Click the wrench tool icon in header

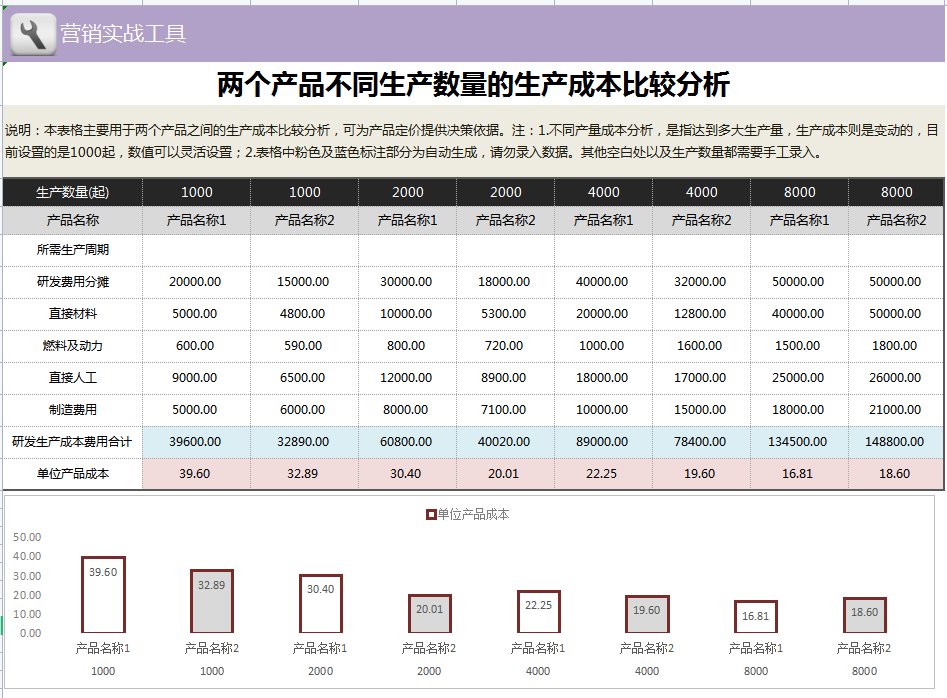coord(34,34)
